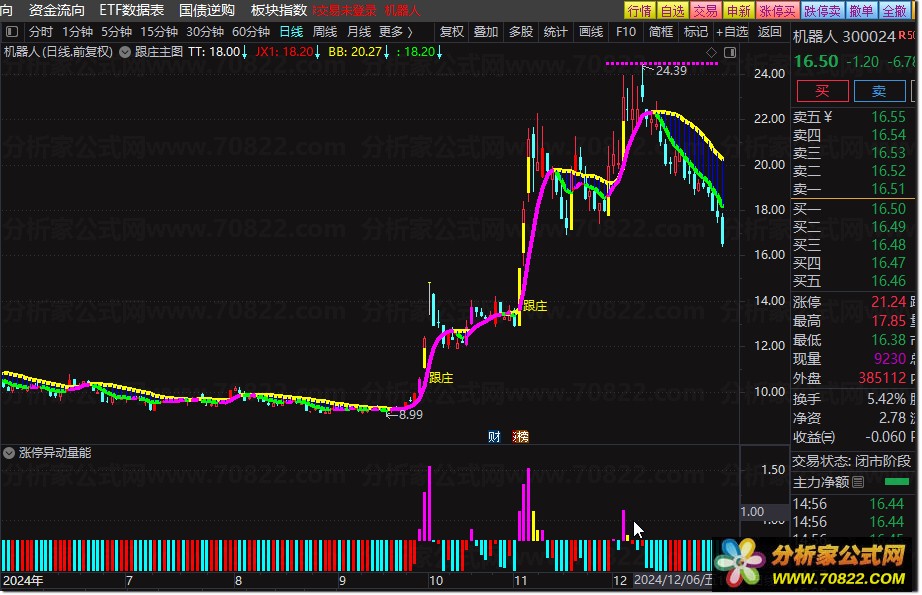Click the 申新 button
This screenshot has height=595, width=922.
(x=739, y=11)
